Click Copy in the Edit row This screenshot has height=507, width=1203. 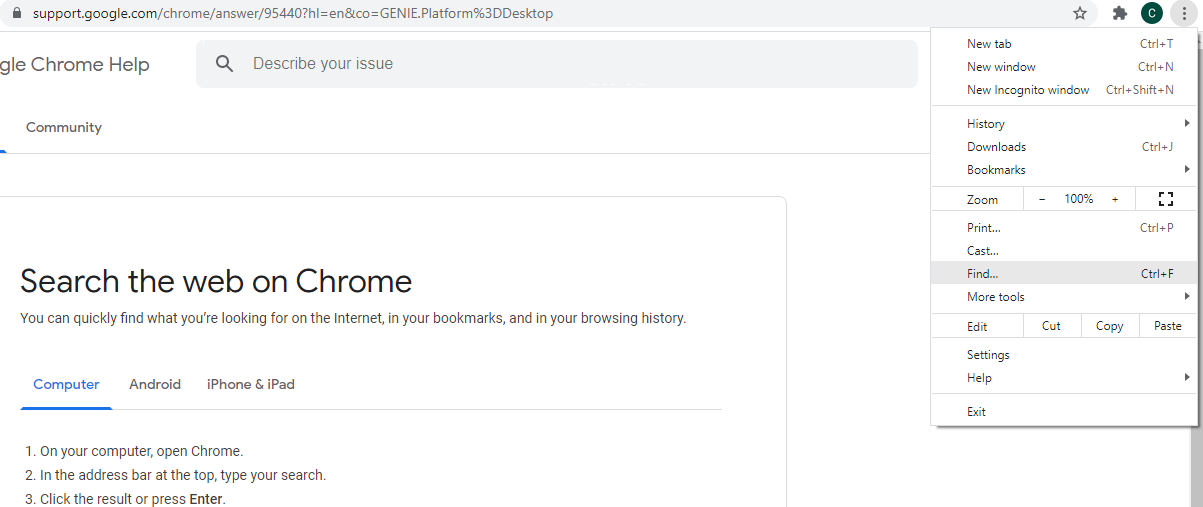pos(1109,326)
